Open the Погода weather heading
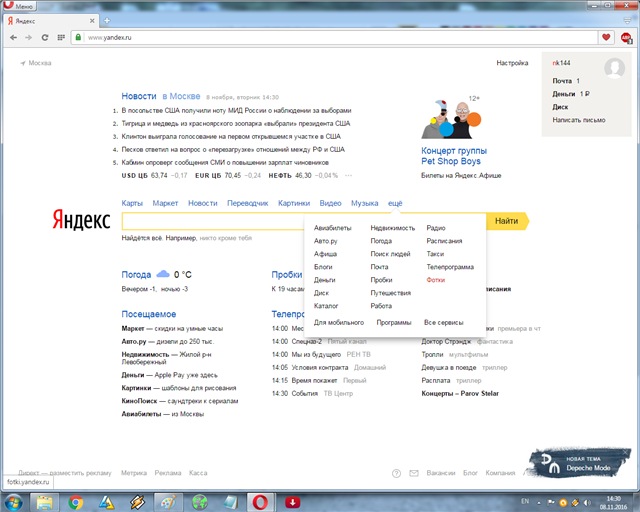640x512 pixels. [x=136, y=274]
